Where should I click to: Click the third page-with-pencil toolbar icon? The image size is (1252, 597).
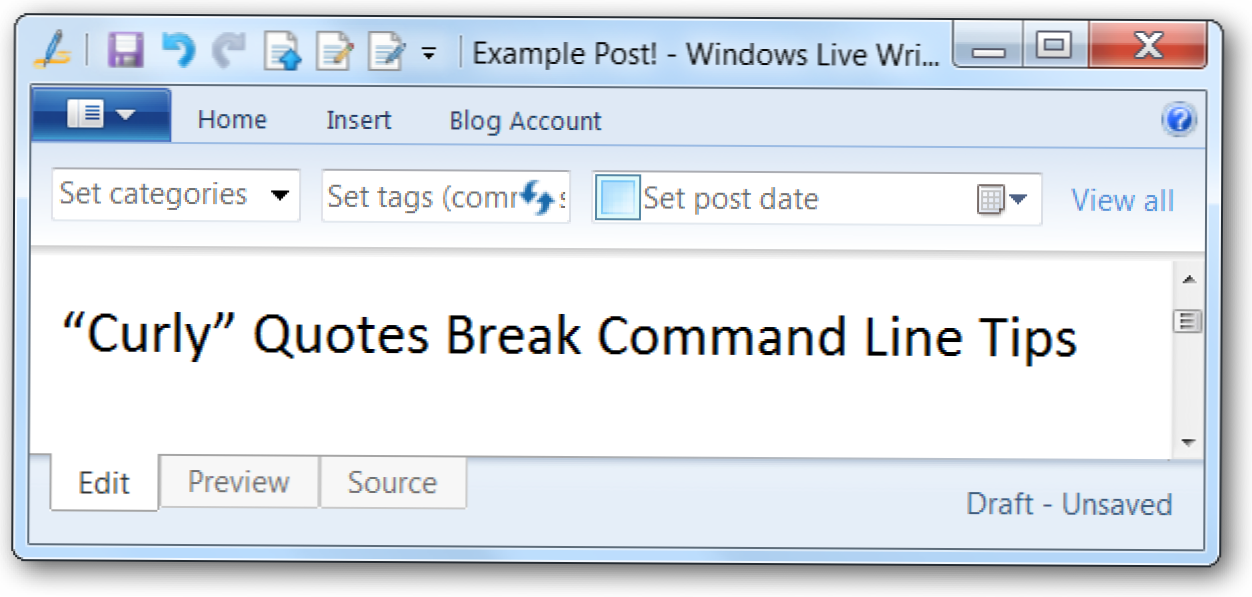click(386, 51)
